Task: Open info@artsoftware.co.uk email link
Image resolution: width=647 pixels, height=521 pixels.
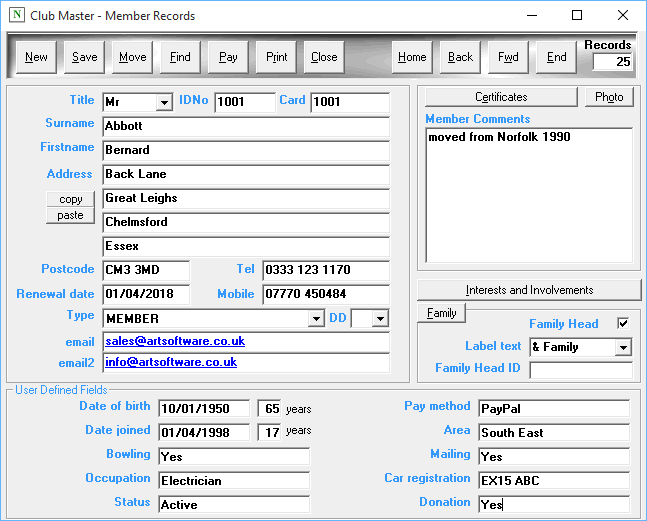Action: click(171, 362)
